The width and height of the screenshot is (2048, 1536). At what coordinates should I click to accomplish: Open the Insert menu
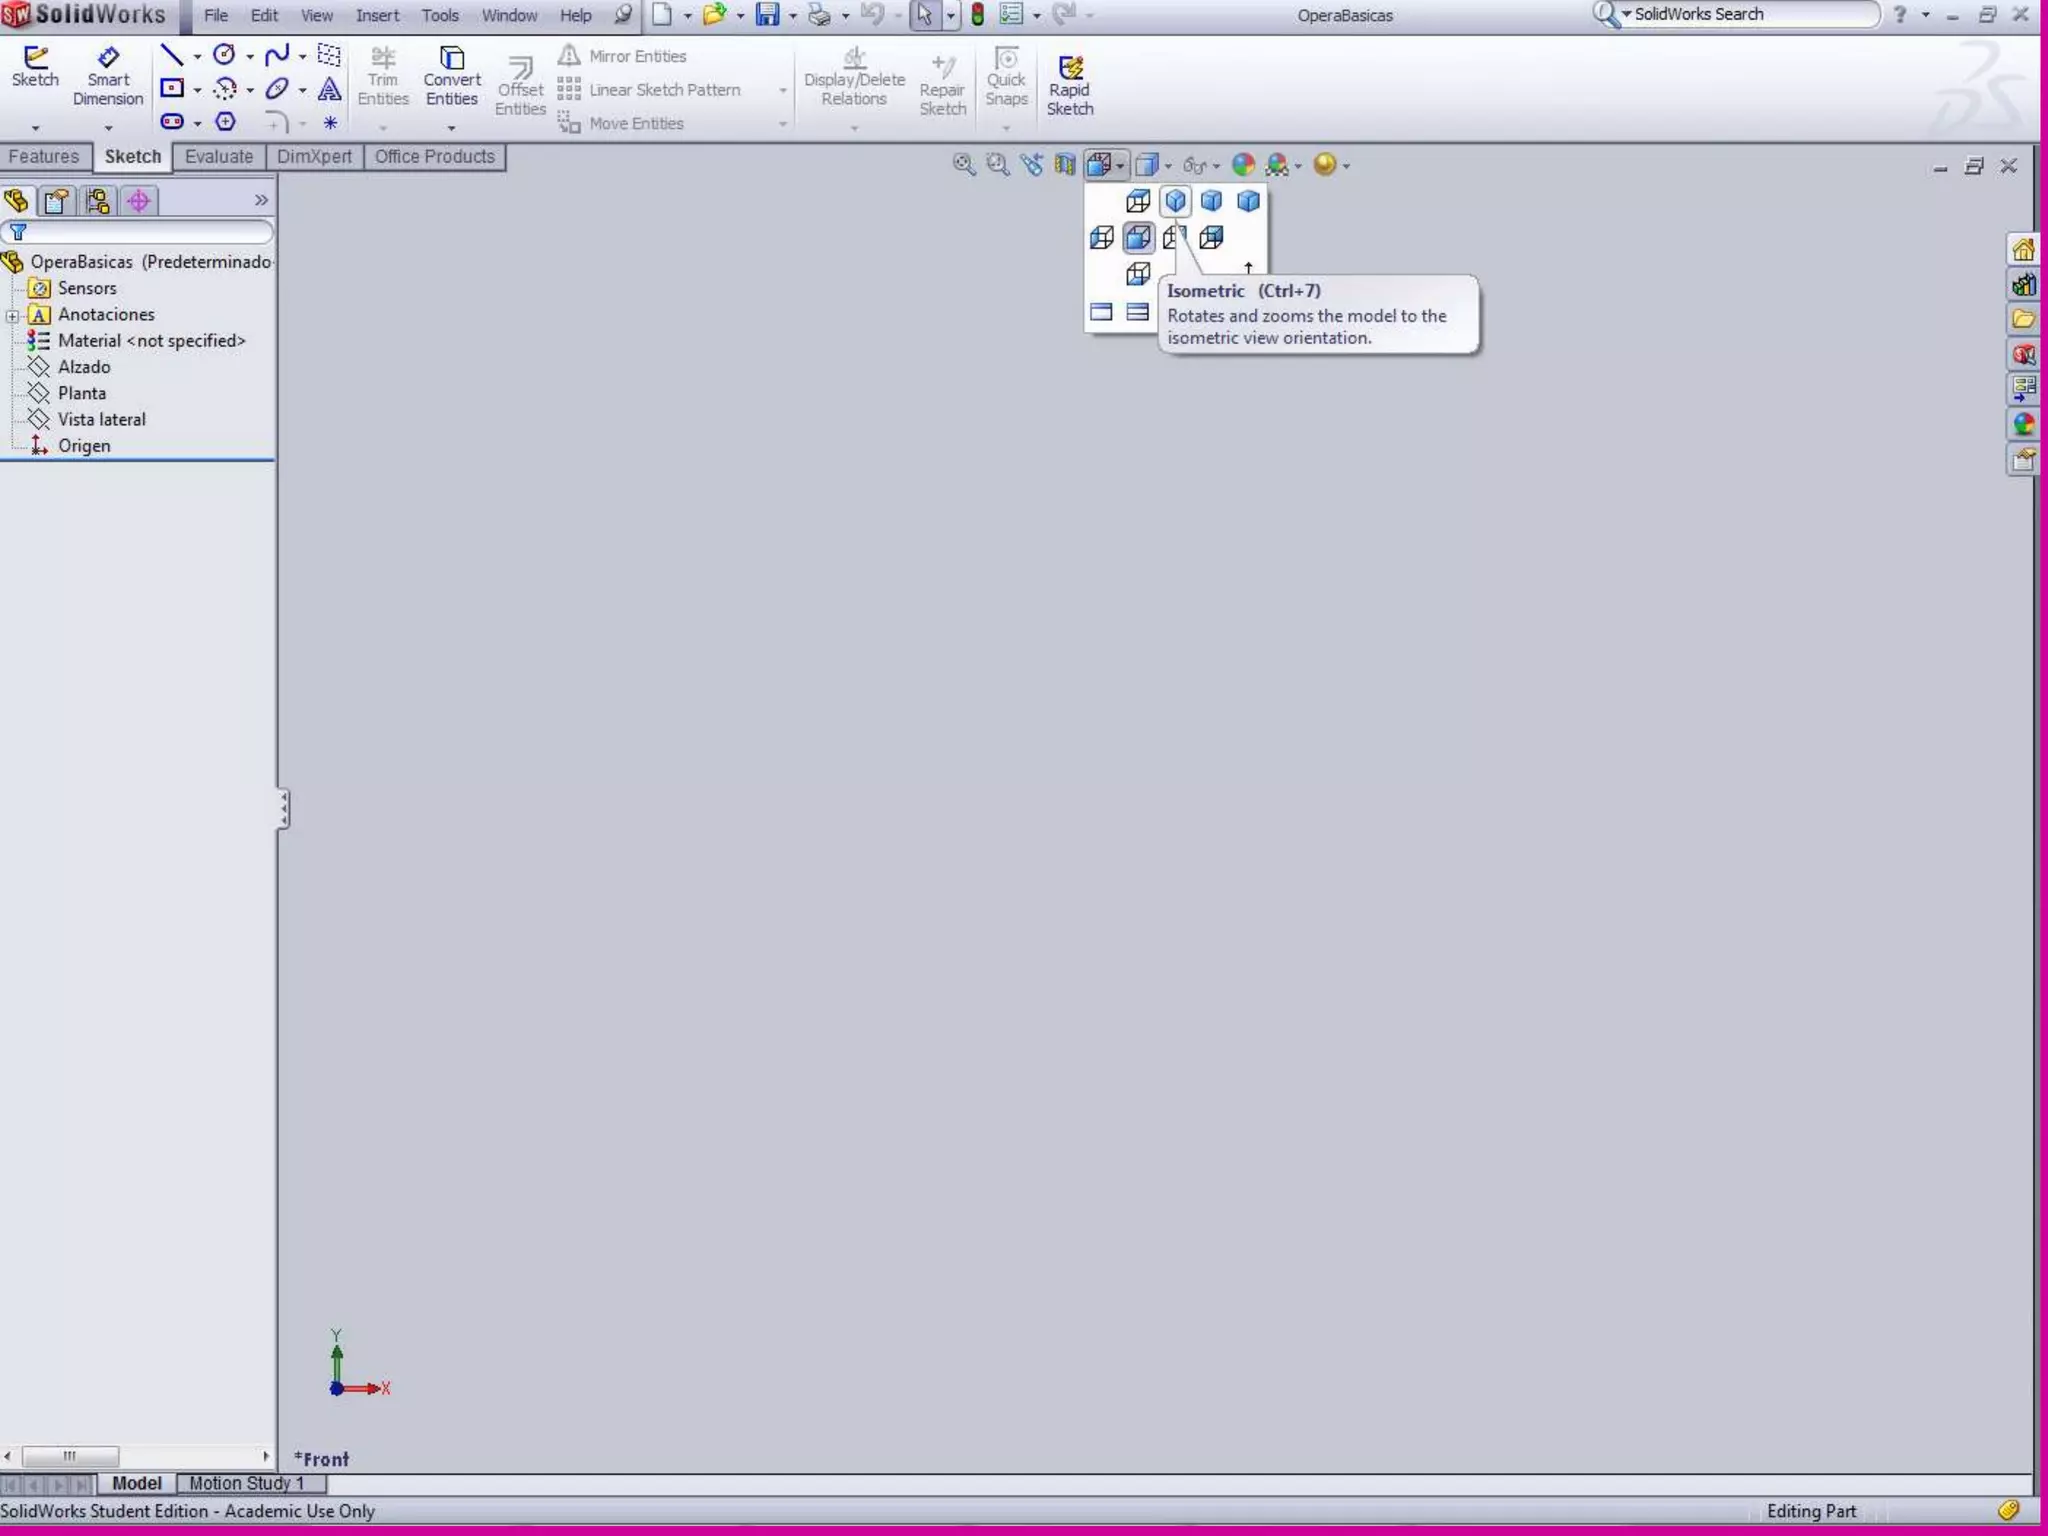[x=377, y=15]
